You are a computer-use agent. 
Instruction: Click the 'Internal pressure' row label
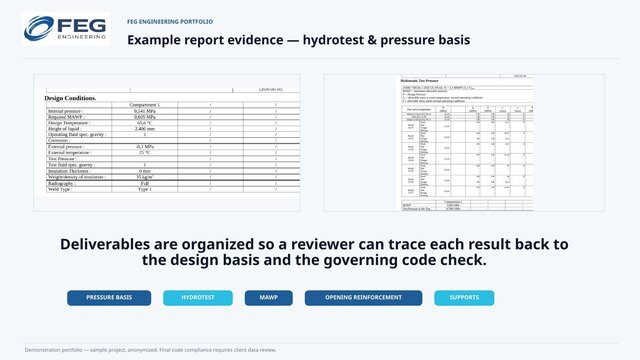(65, 111)
